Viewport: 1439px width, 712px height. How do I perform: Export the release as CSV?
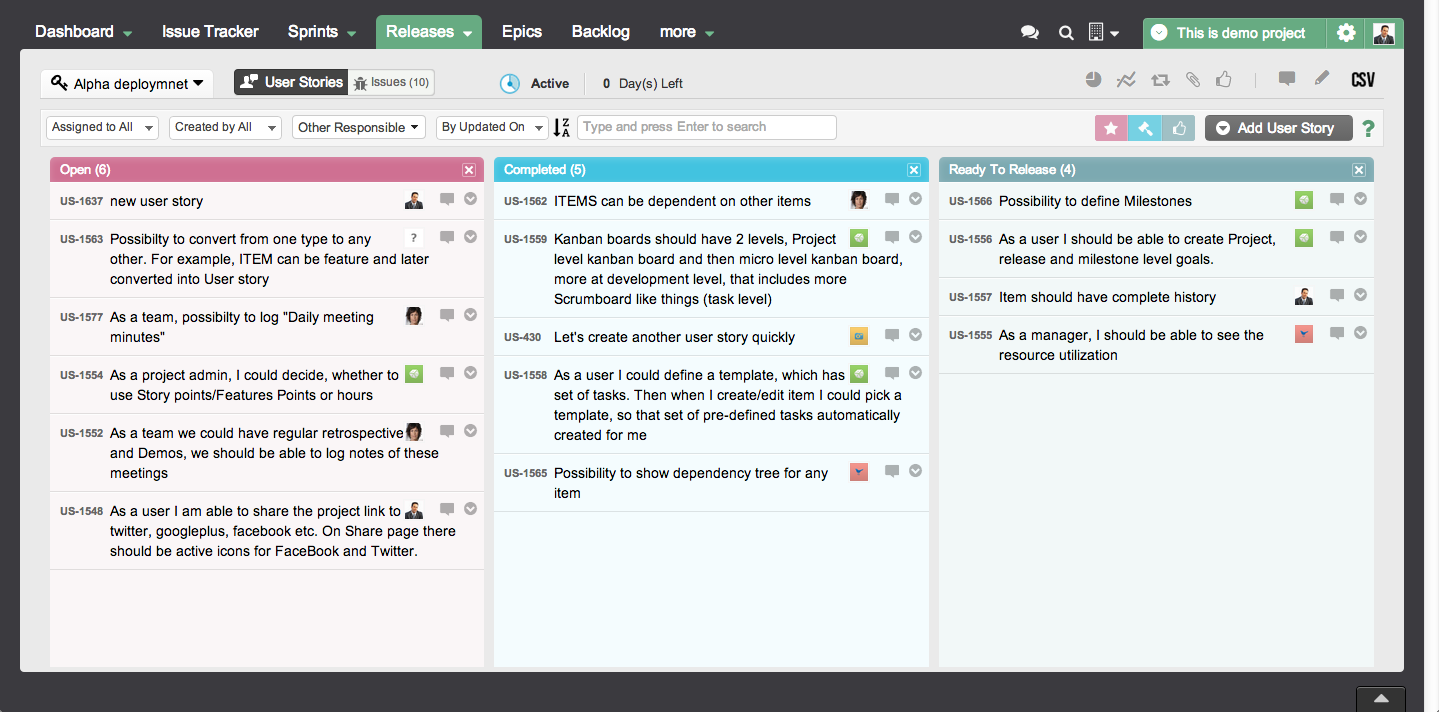pyautogui.click(x=1363, y=80)
